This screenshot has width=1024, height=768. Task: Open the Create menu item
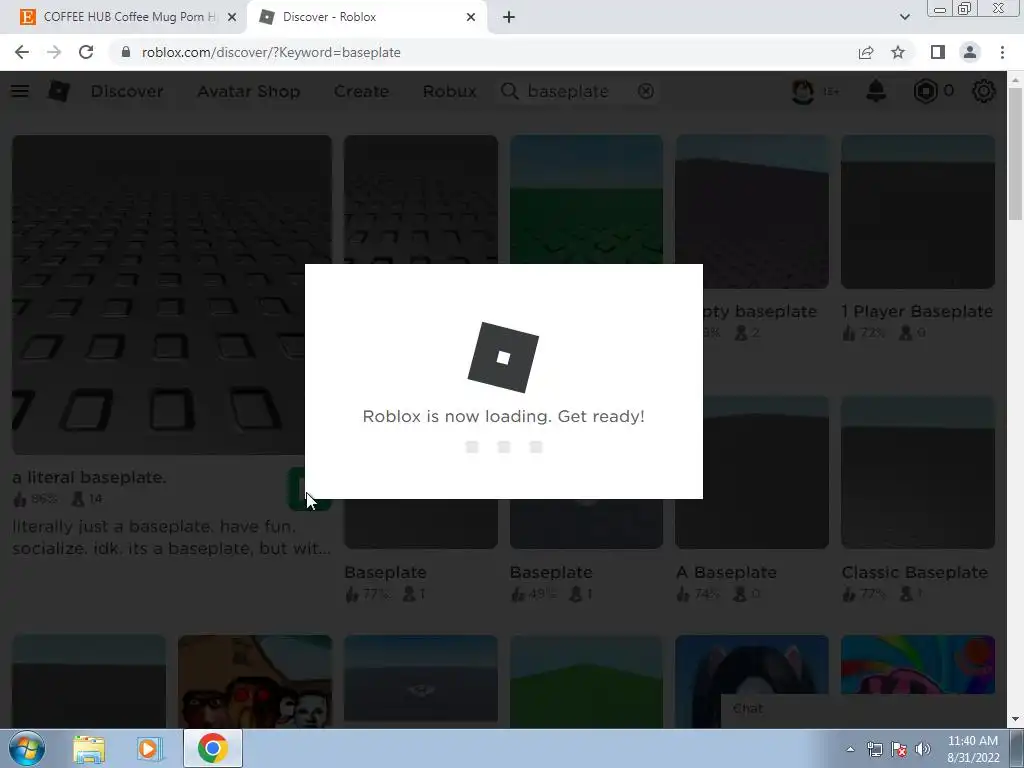(361, 91)
